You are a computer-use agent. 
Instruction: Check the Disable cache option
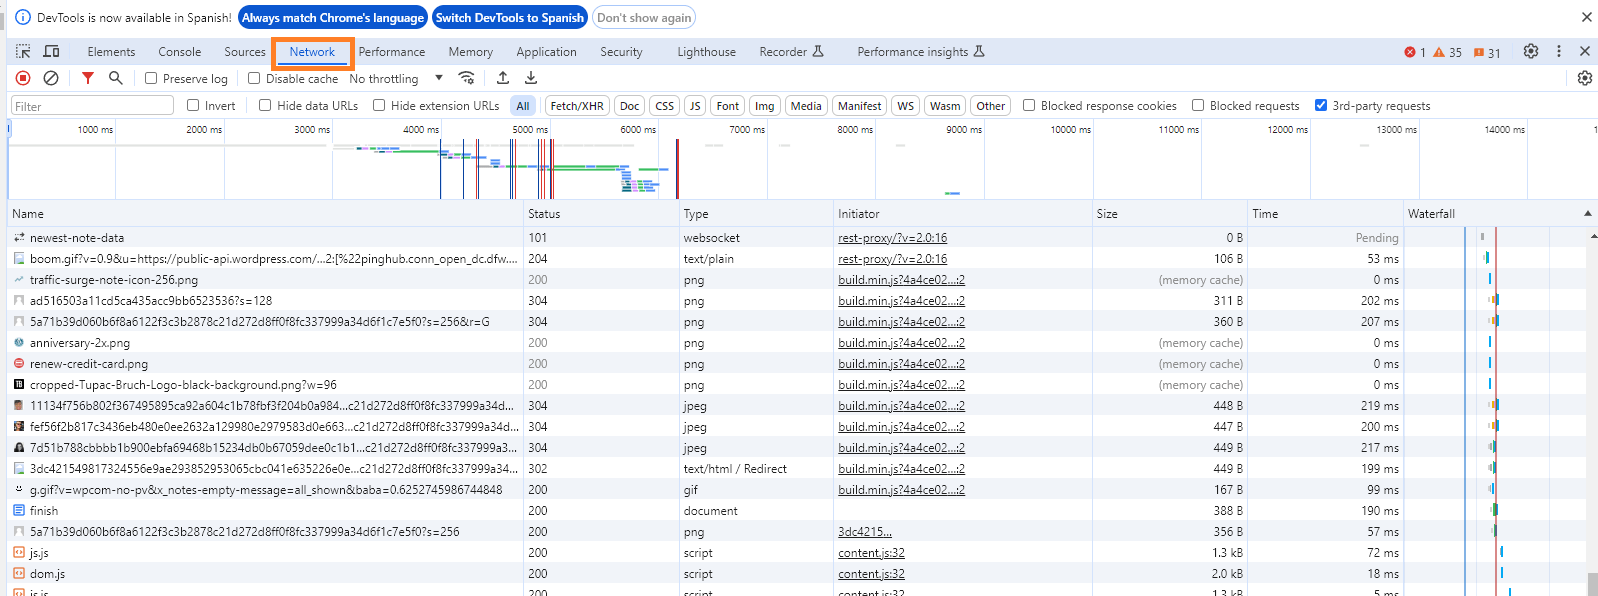point(254,78)
